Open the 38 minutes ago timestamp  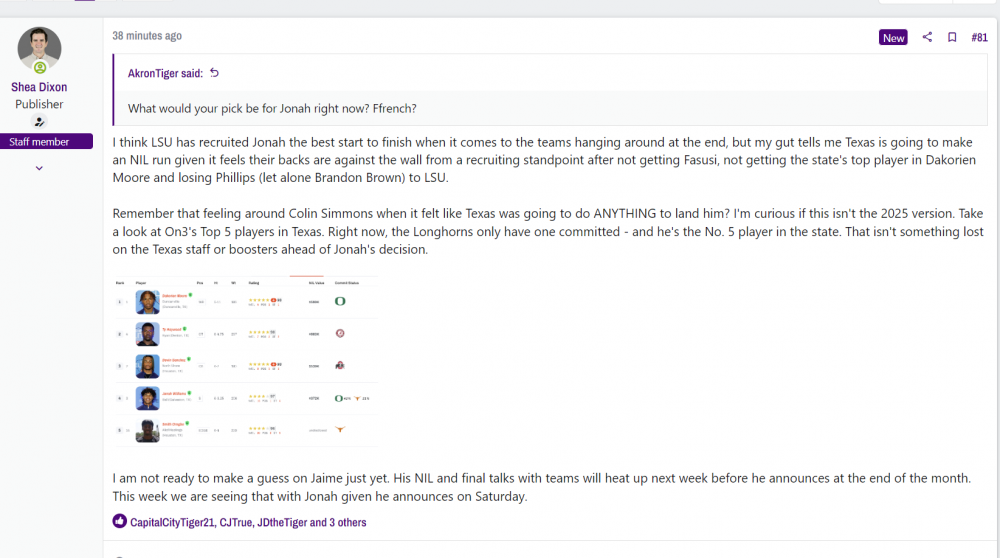coord(147,36)
